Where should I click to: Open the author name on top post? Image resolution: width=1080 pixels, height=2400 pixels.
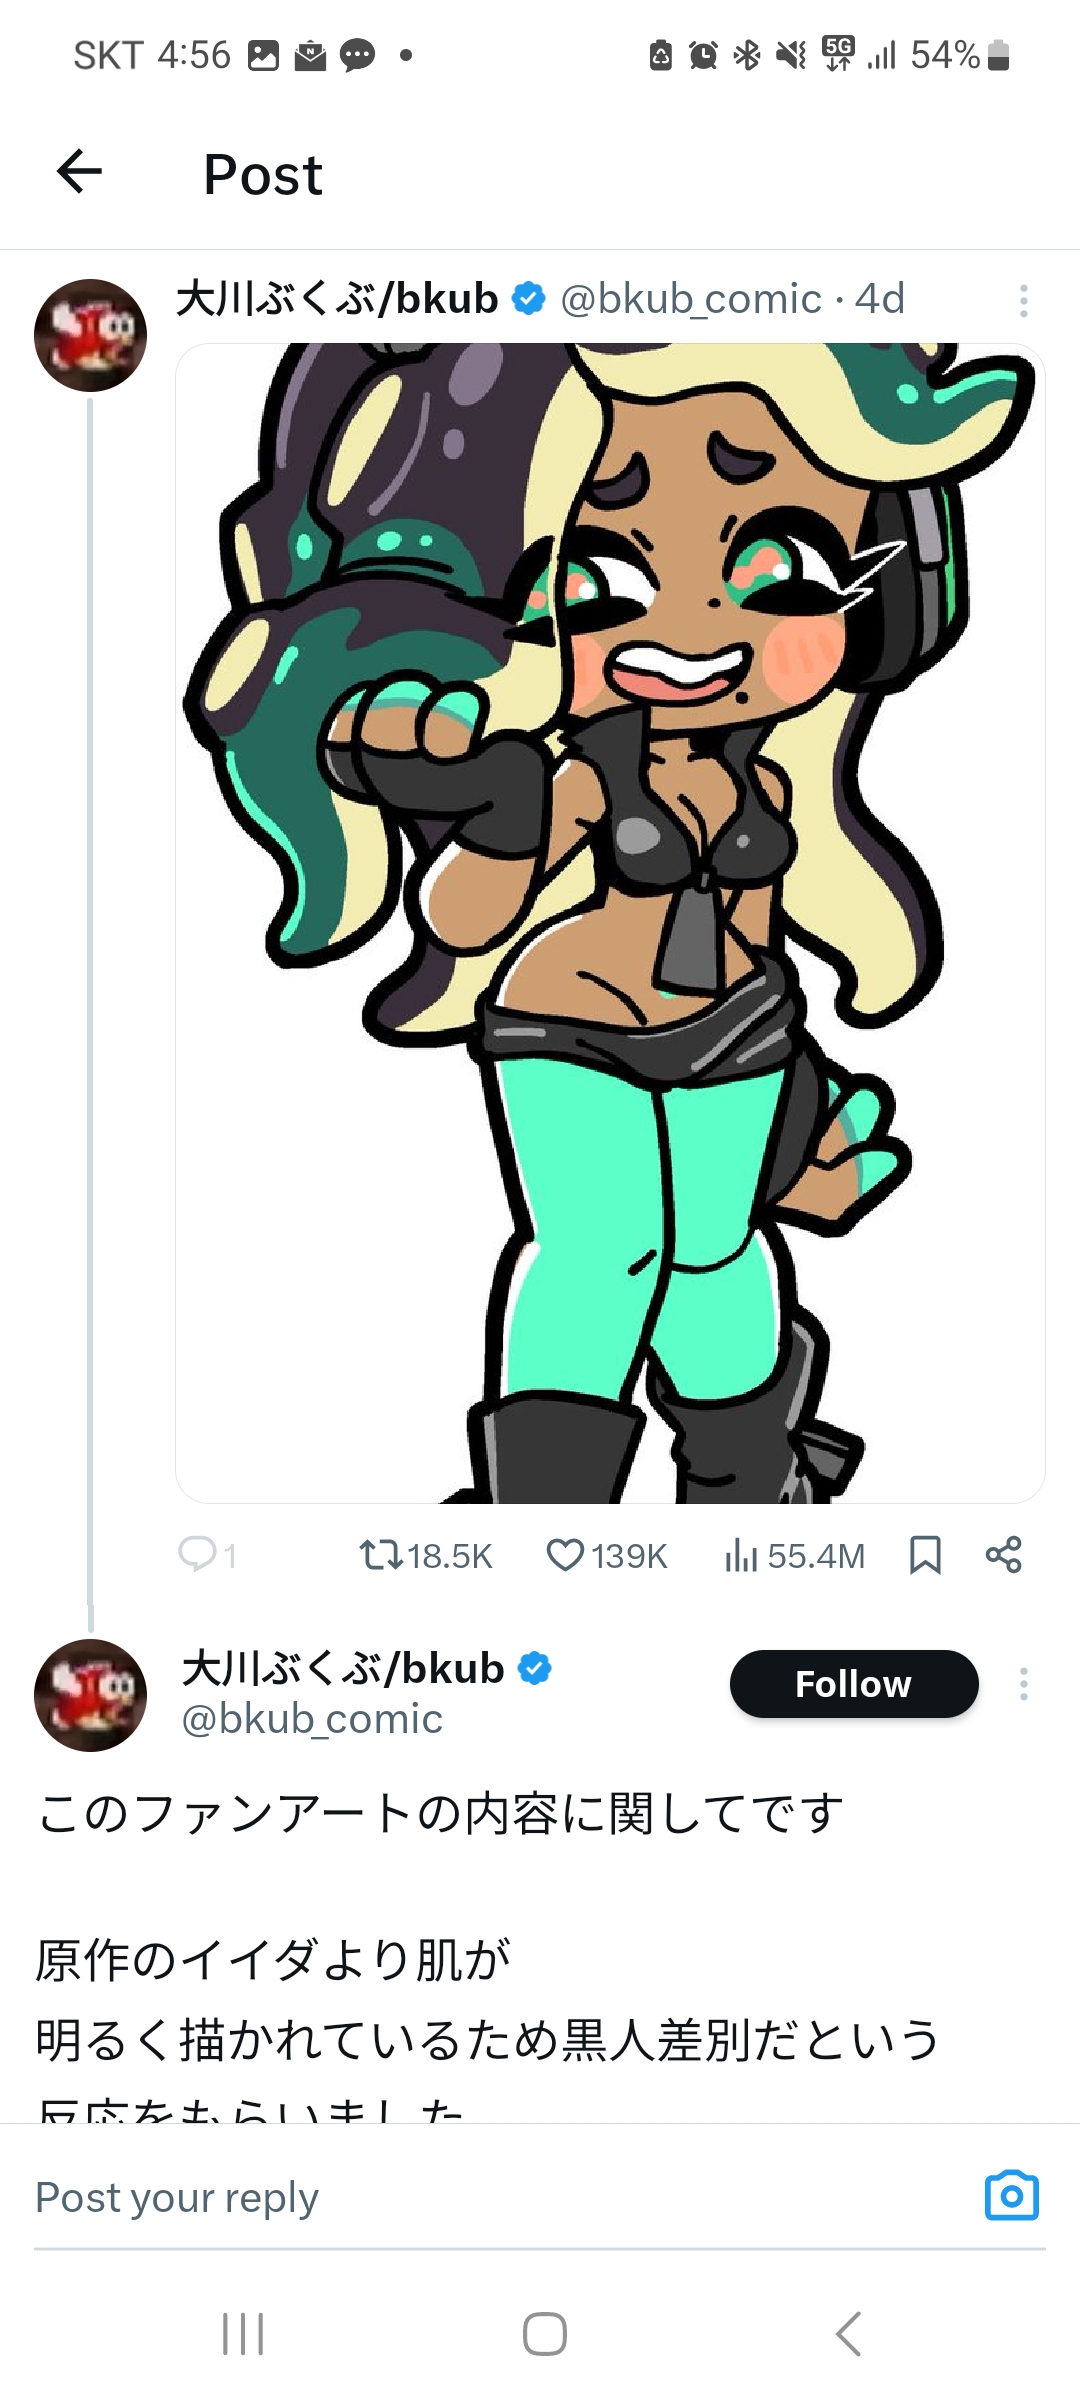pos(337,299)
